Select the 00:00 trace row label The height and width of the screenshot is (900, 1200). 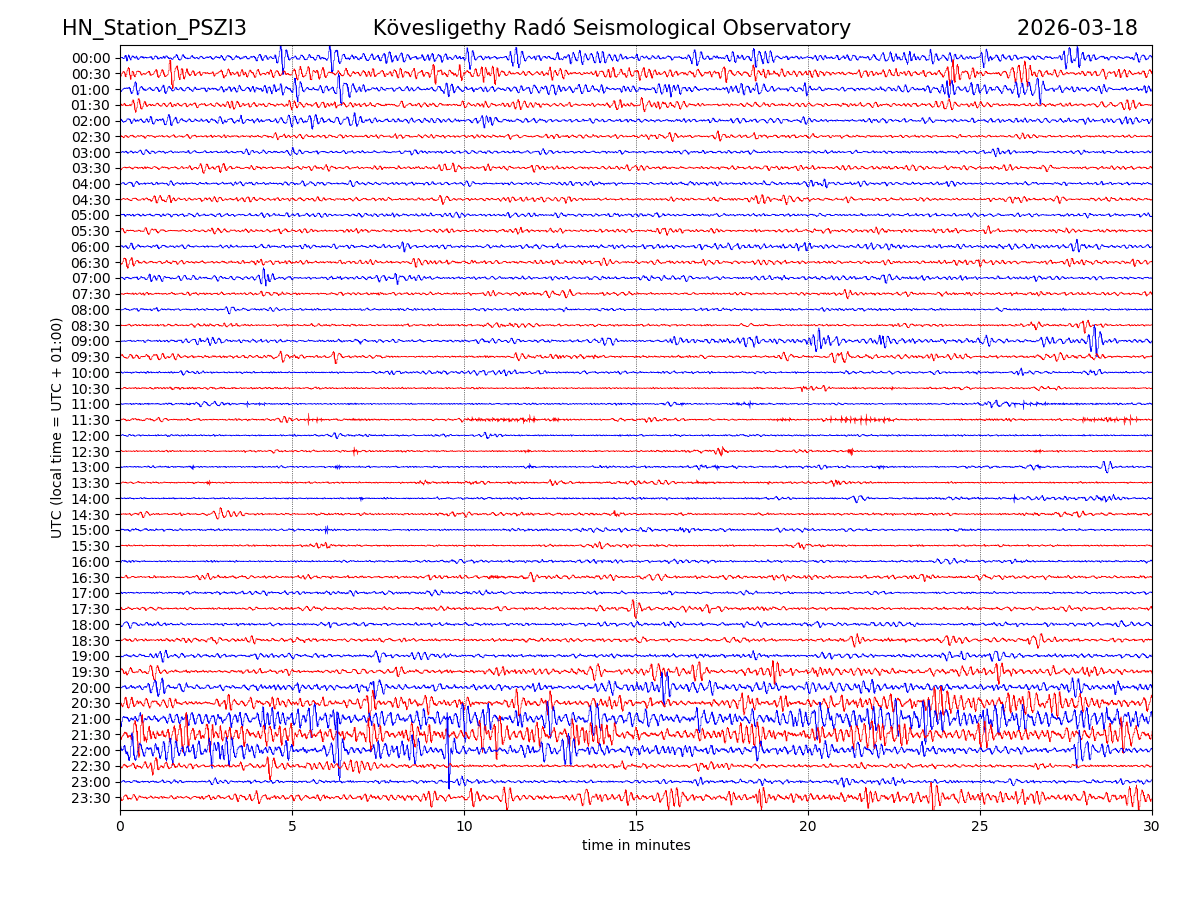coord(91,58)
